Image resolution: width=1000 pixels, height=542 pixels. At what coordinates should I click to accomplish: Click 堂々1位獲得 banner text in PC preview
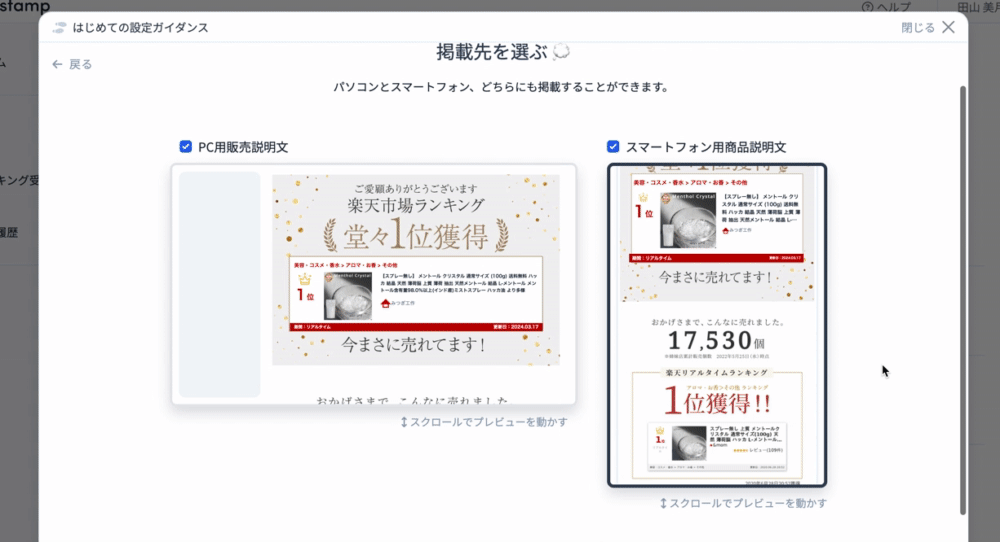(416, 236)
